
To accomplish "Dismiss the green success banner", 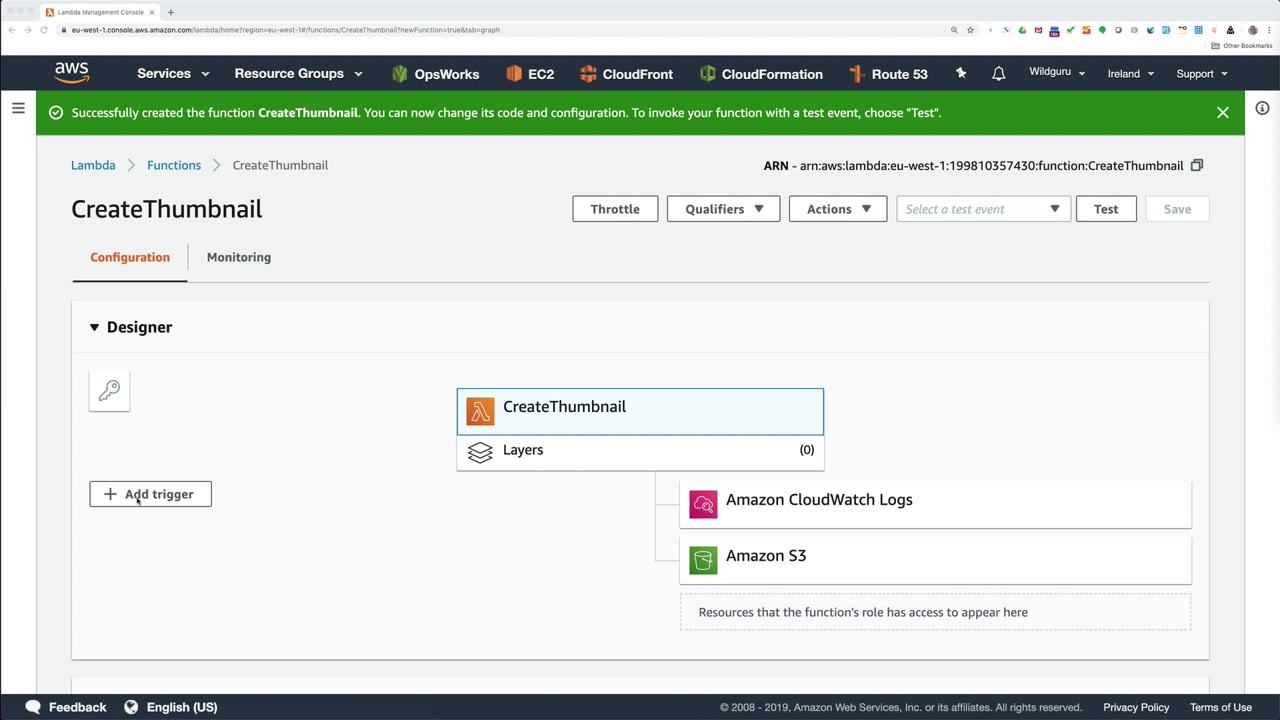I will (x=1222, y=112).
